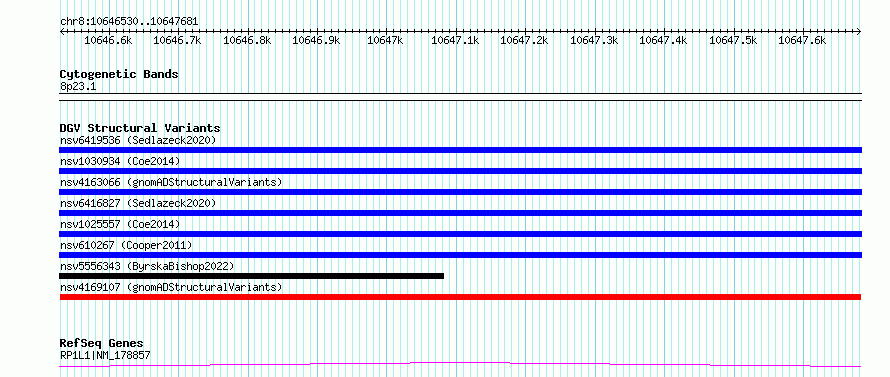The height and width of the screenshot is (377, 890).
Task: Click the nsv5556343 (ByrskaBishop2022) label
Action: (x=147, y=266)
